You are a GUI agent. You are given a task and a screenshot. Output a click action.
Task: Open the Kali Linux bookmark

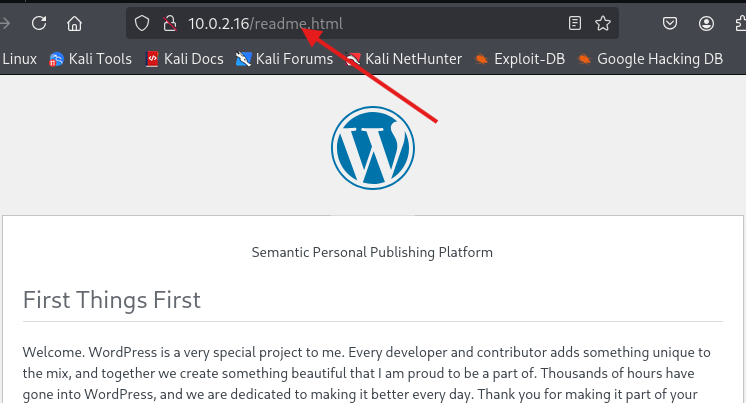tap(18, 59)
